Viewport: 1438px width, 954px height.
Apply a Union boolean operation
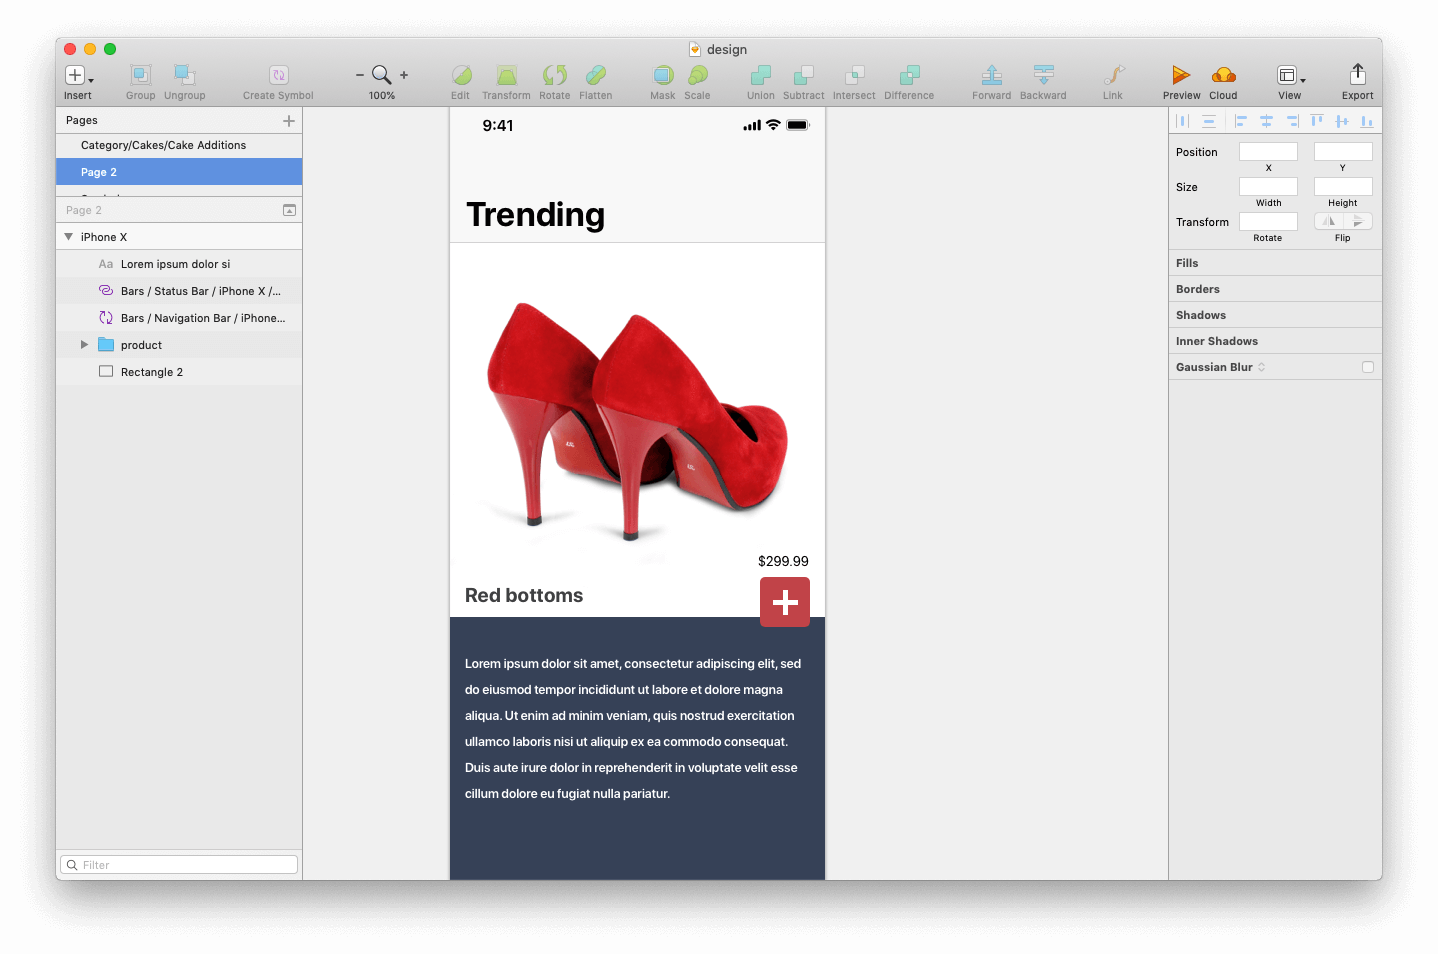pyautogui.click(x=760, y=75)
